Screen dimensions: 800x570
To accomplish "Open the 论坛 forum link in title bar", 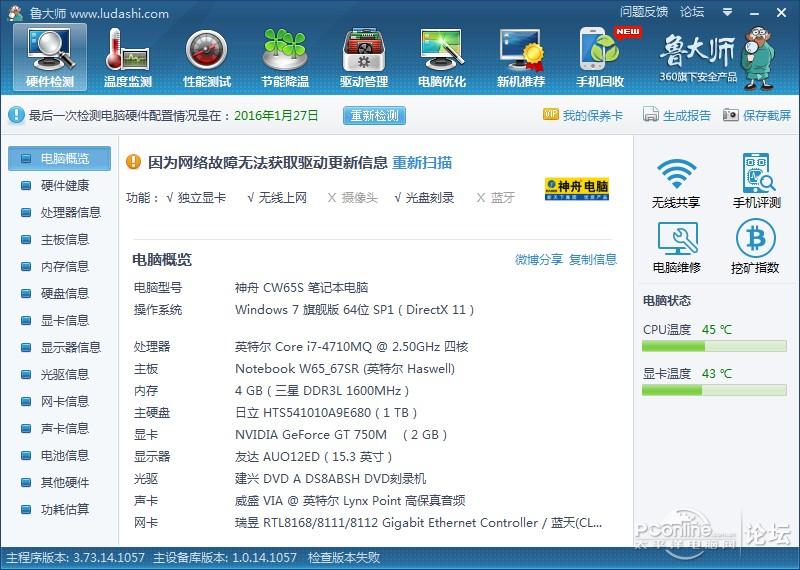I will click(x=692, y=12).
